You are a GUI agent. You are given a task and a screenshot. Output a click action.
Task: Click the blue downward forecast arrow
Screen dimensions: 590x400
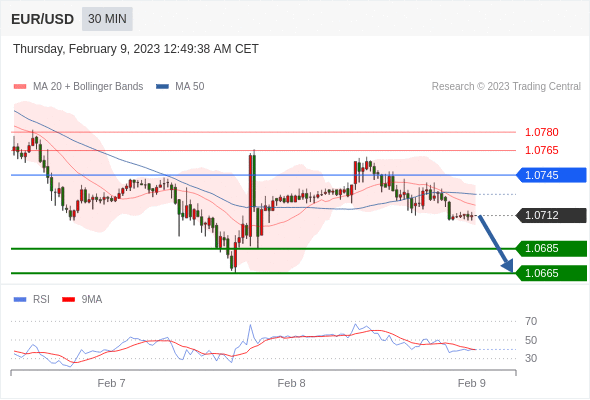point(496,243)
